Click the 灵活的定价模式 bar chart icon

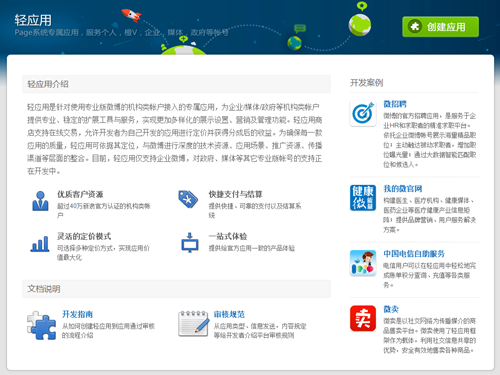click(x=40, y=244)
